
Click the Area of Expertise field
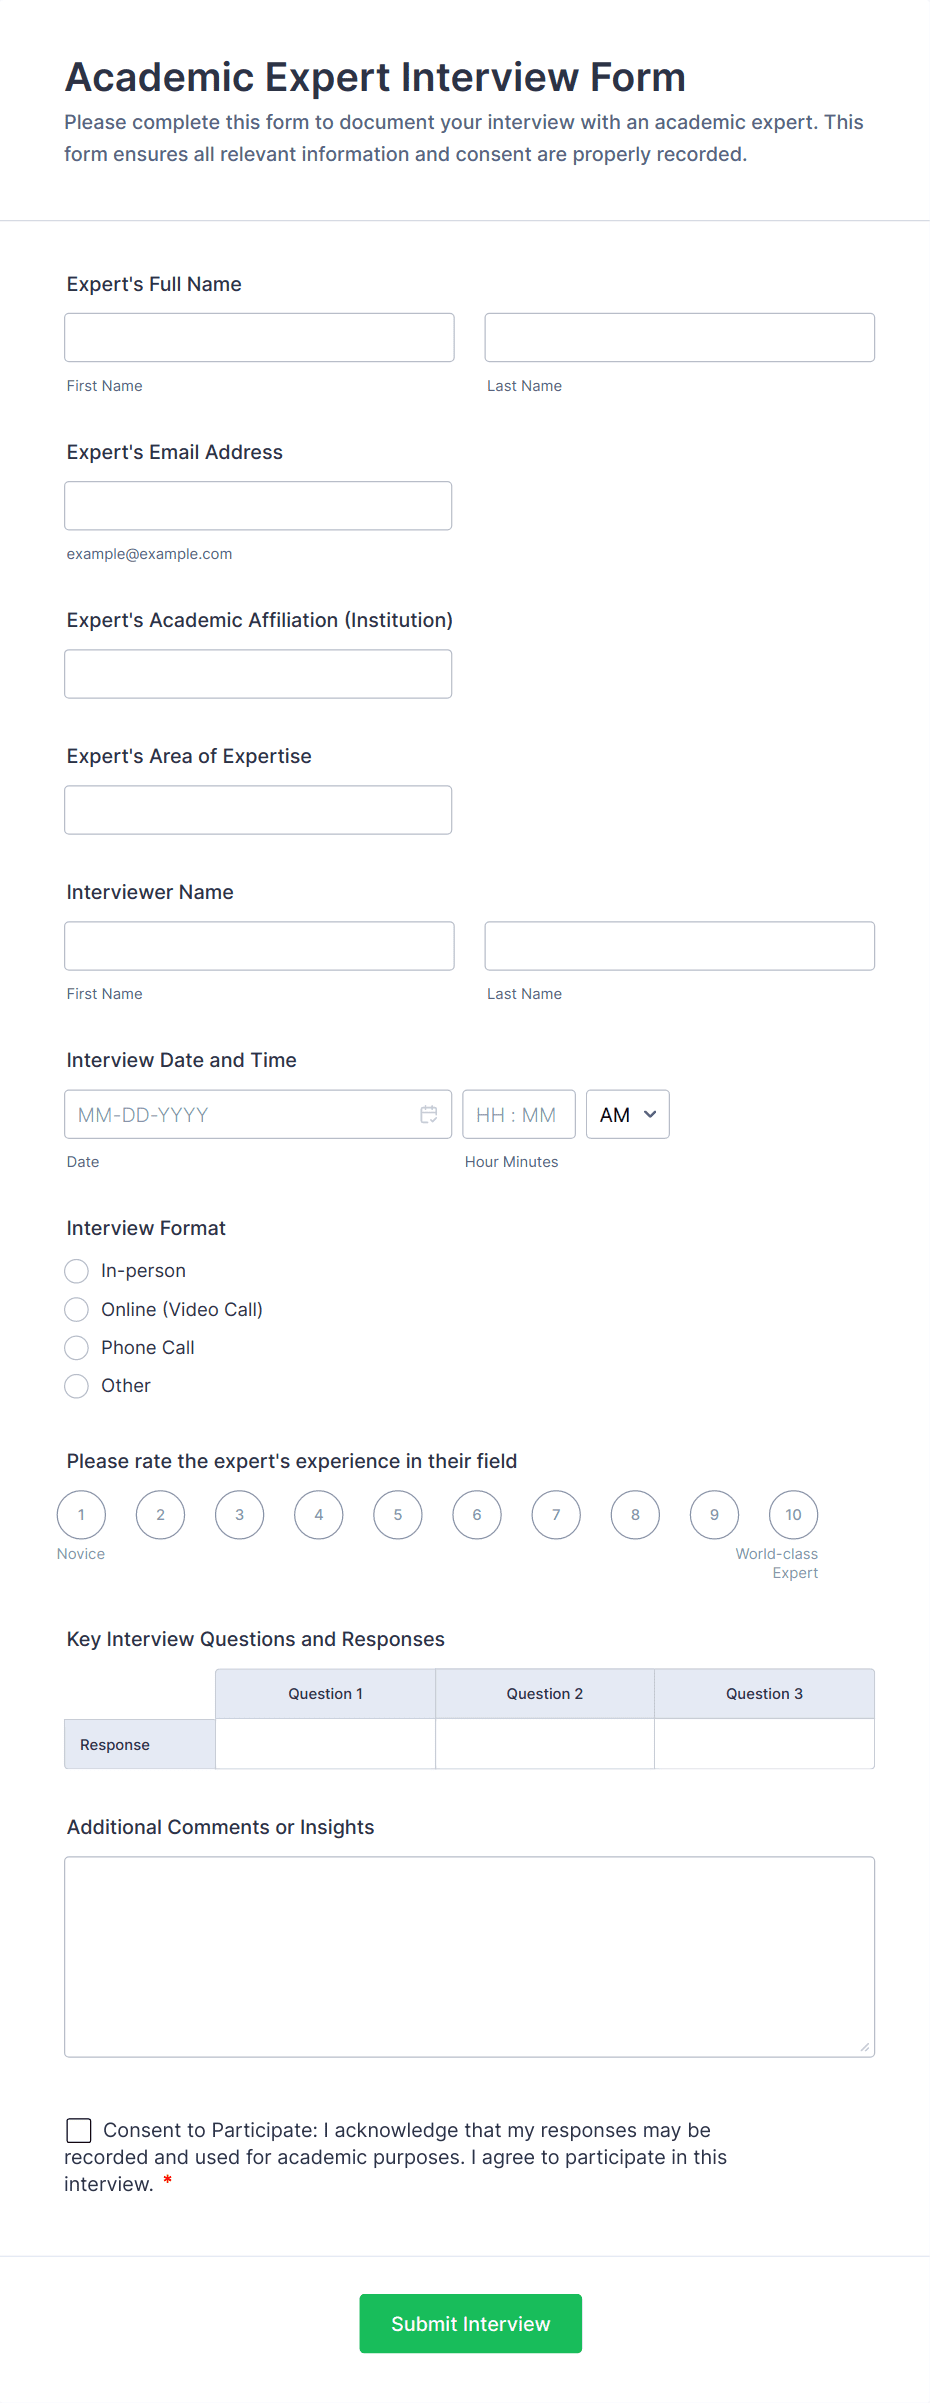coord(258,809)
